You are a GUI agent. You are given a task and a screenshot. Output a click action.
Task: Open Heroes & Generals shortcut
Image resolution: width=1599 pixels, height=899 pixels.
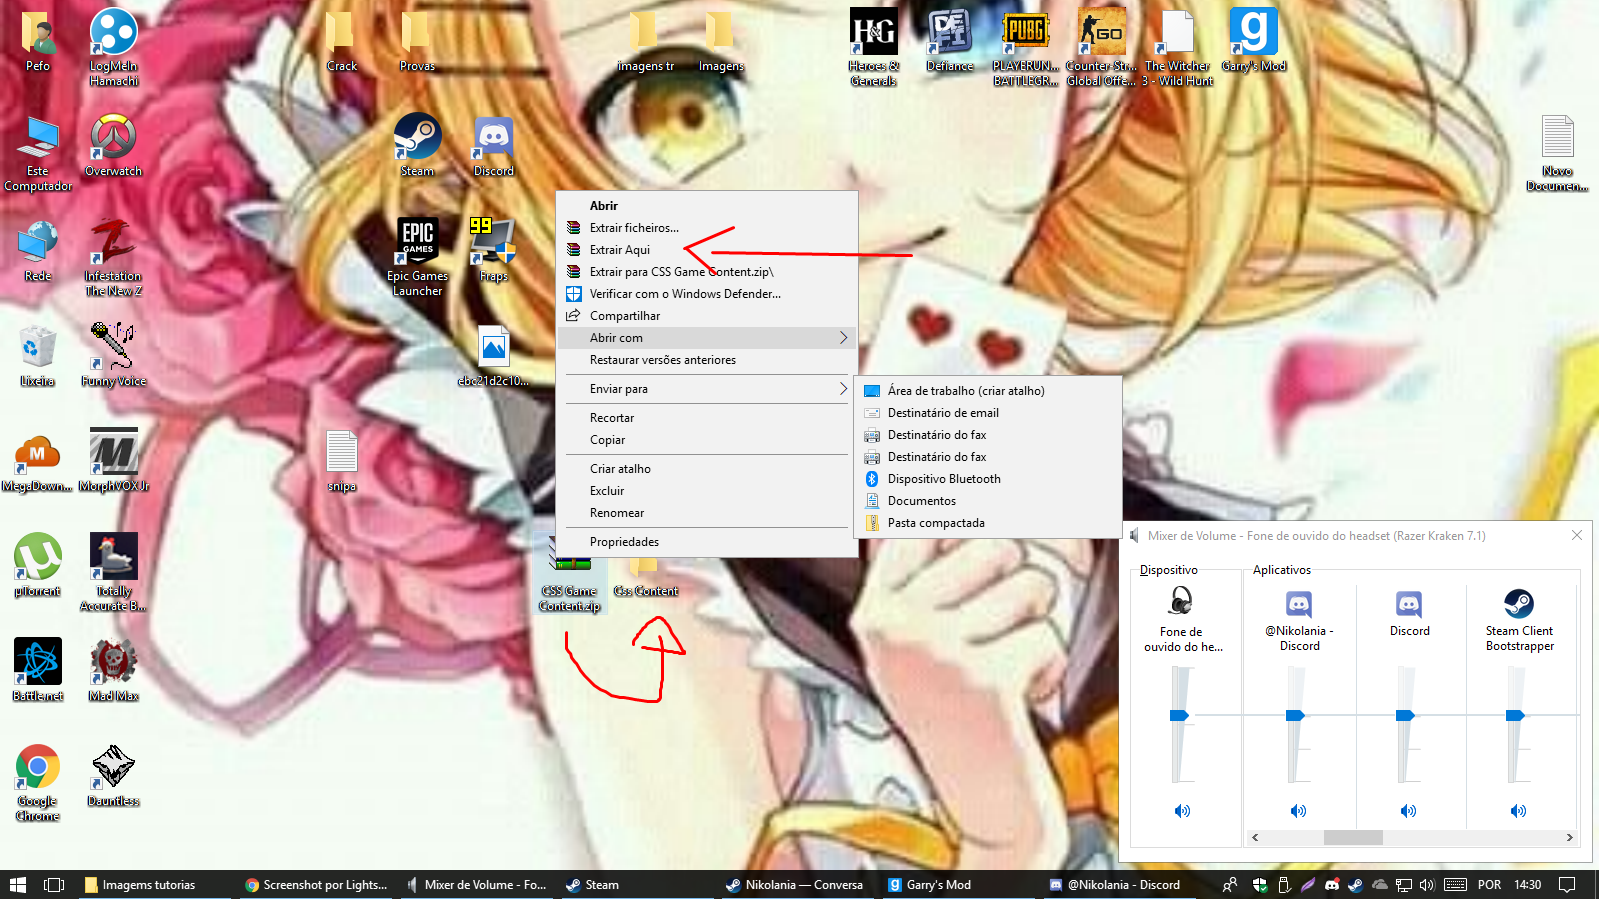pyautogui.click(x=873, y=47)
